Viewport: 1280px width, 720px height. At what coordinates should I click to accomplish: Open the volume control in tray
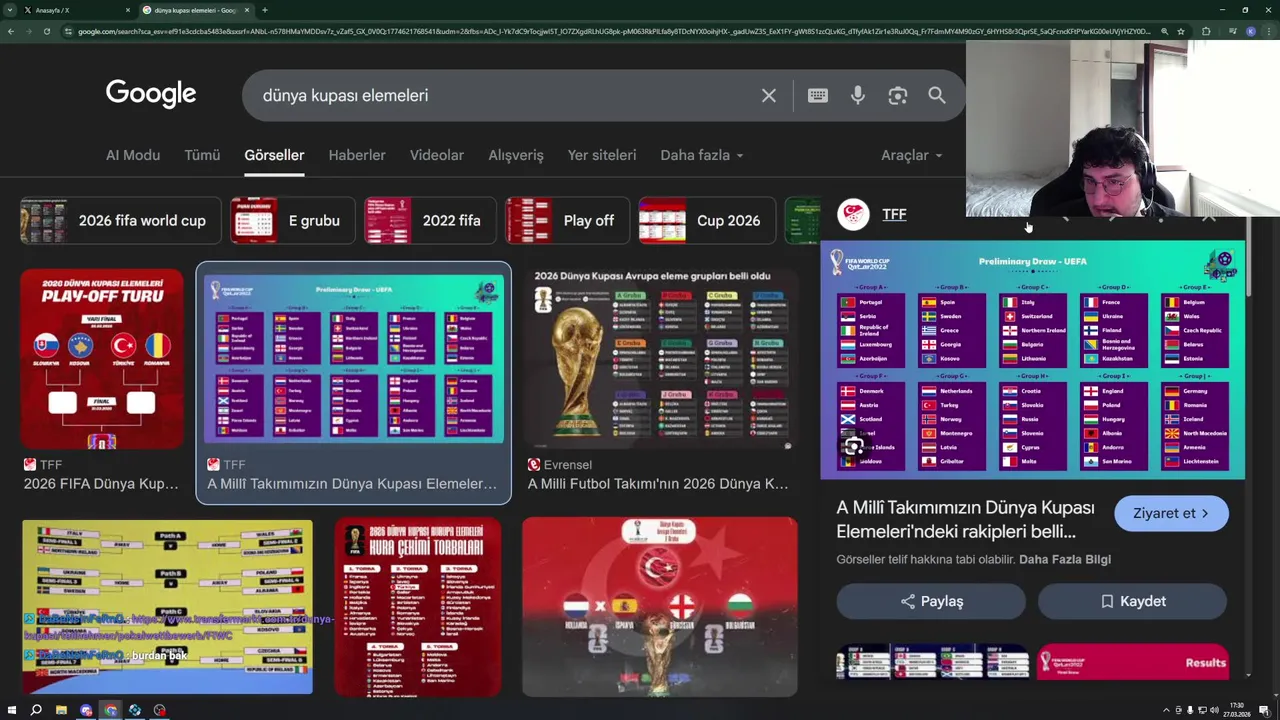point(1214,710)
